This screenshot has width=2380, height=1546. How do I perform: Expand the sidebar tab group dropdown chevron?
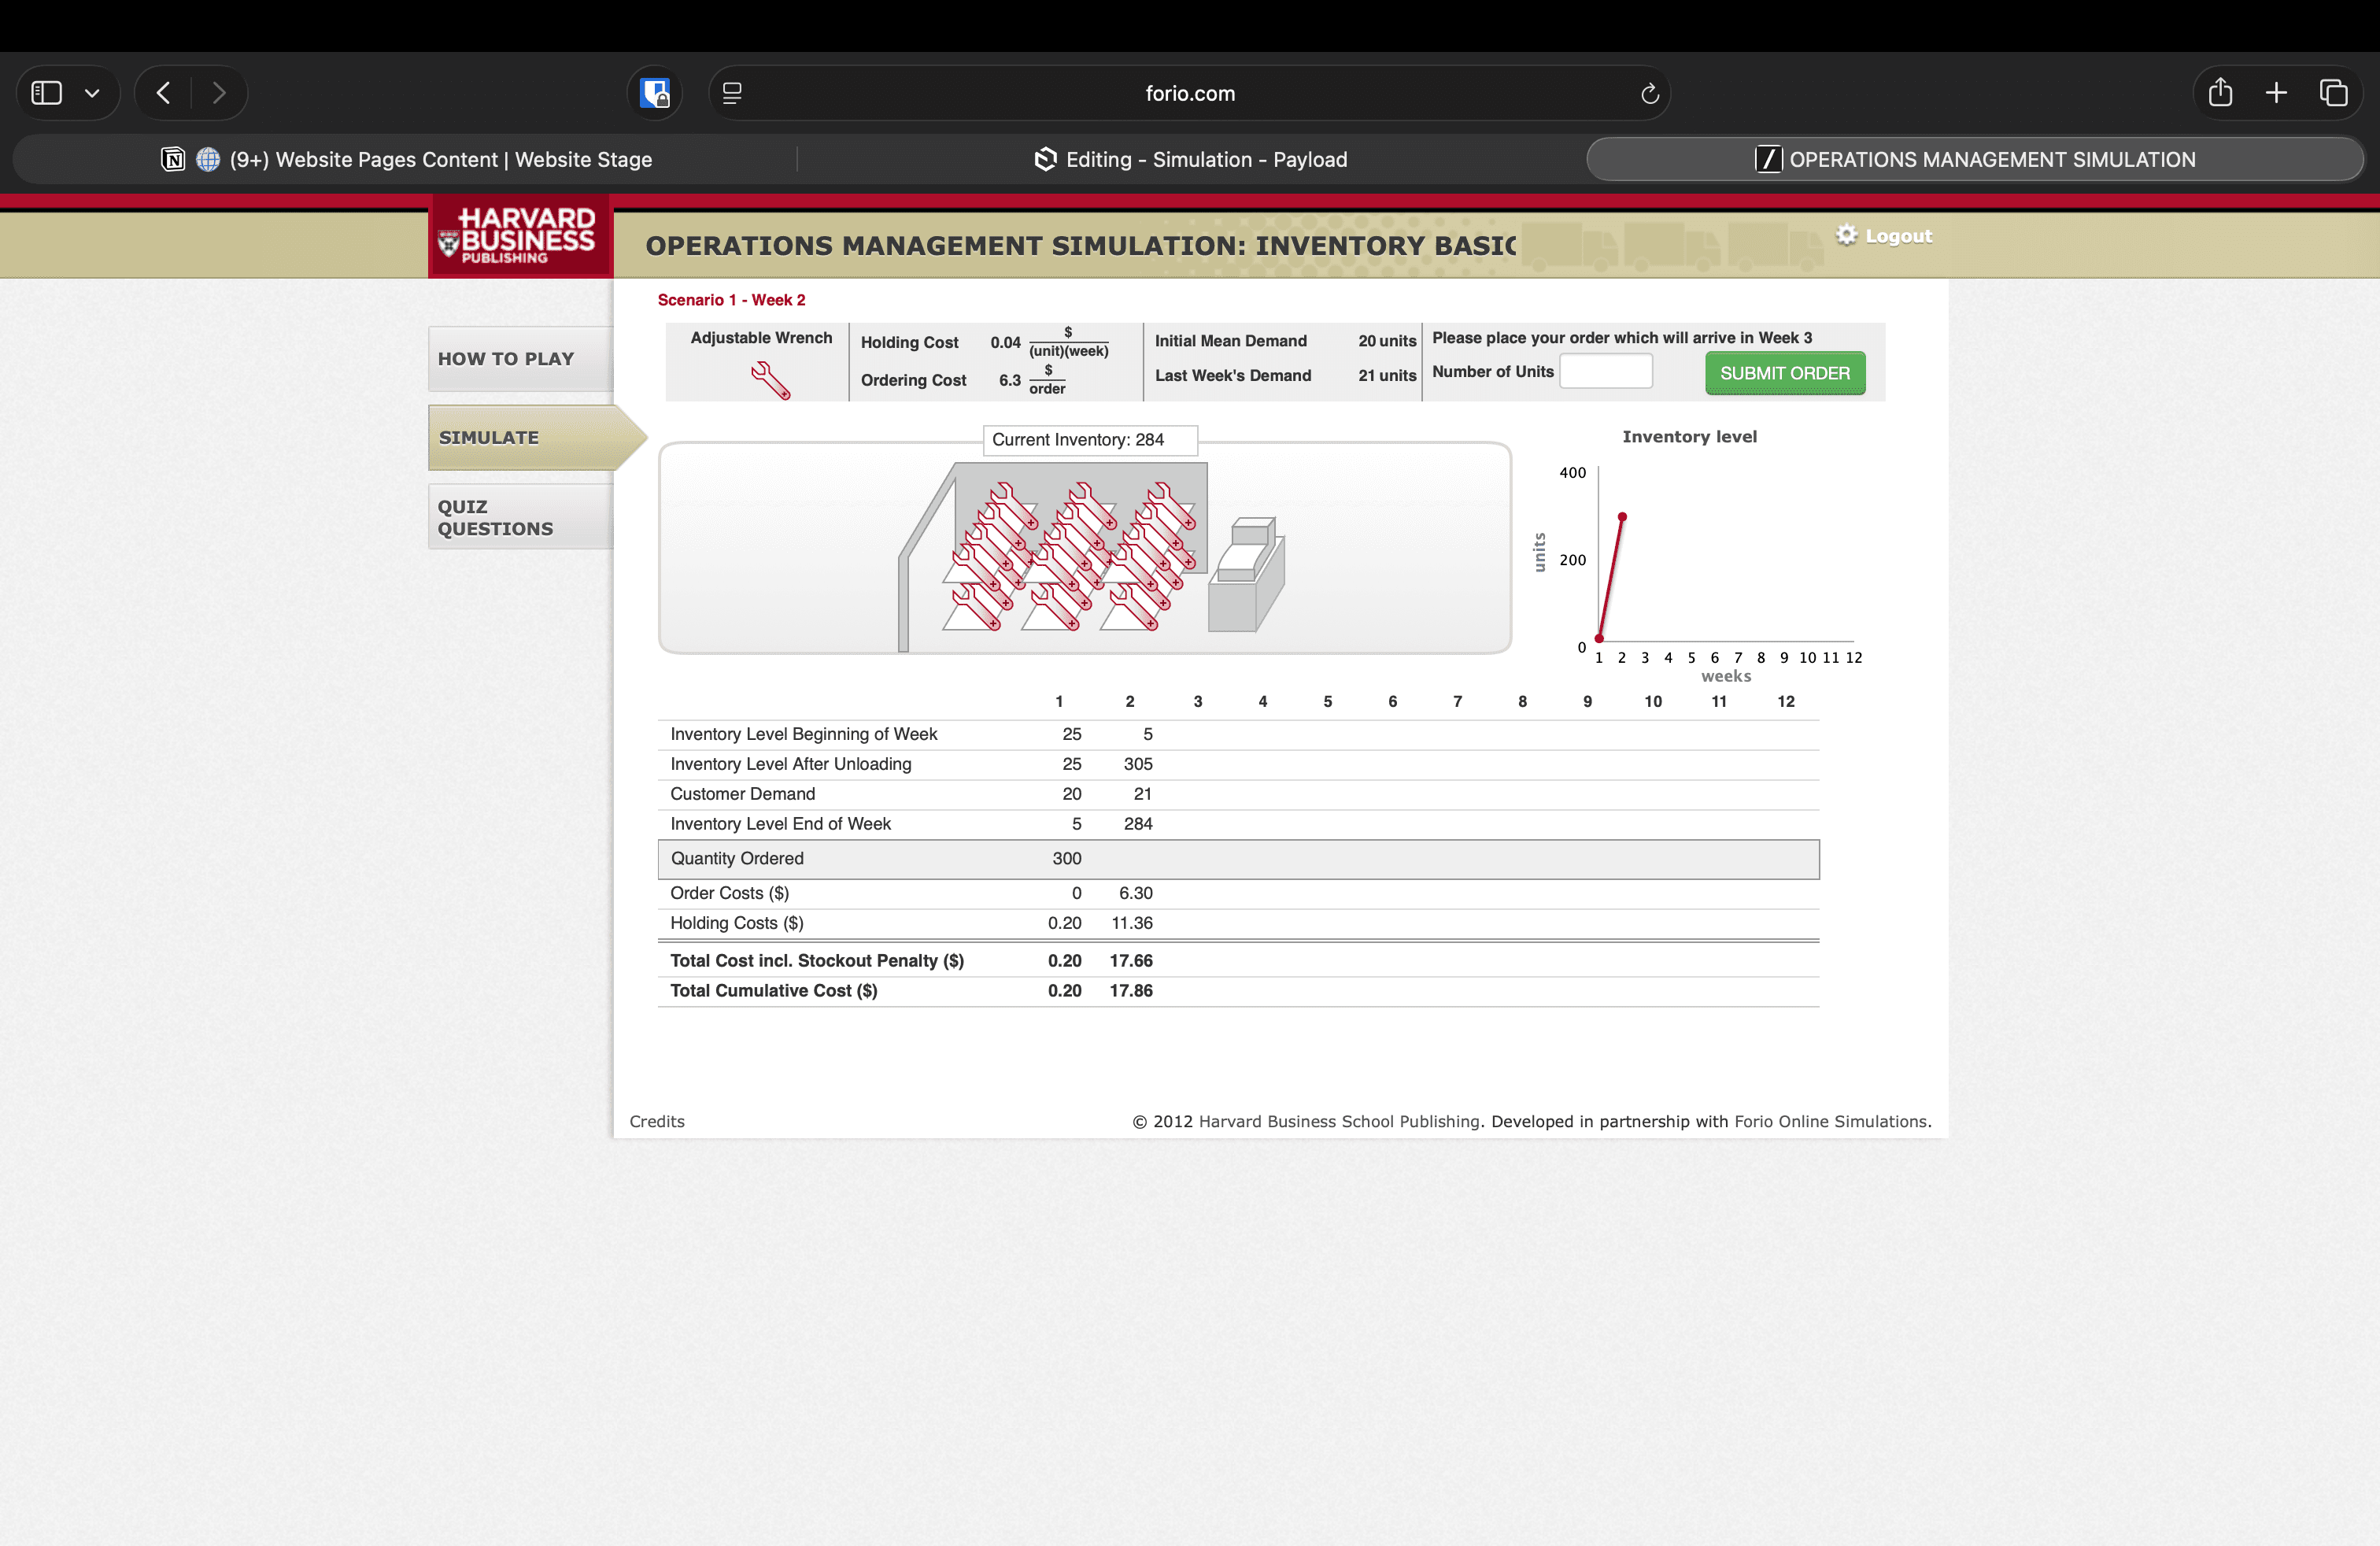tap(92, 93)
